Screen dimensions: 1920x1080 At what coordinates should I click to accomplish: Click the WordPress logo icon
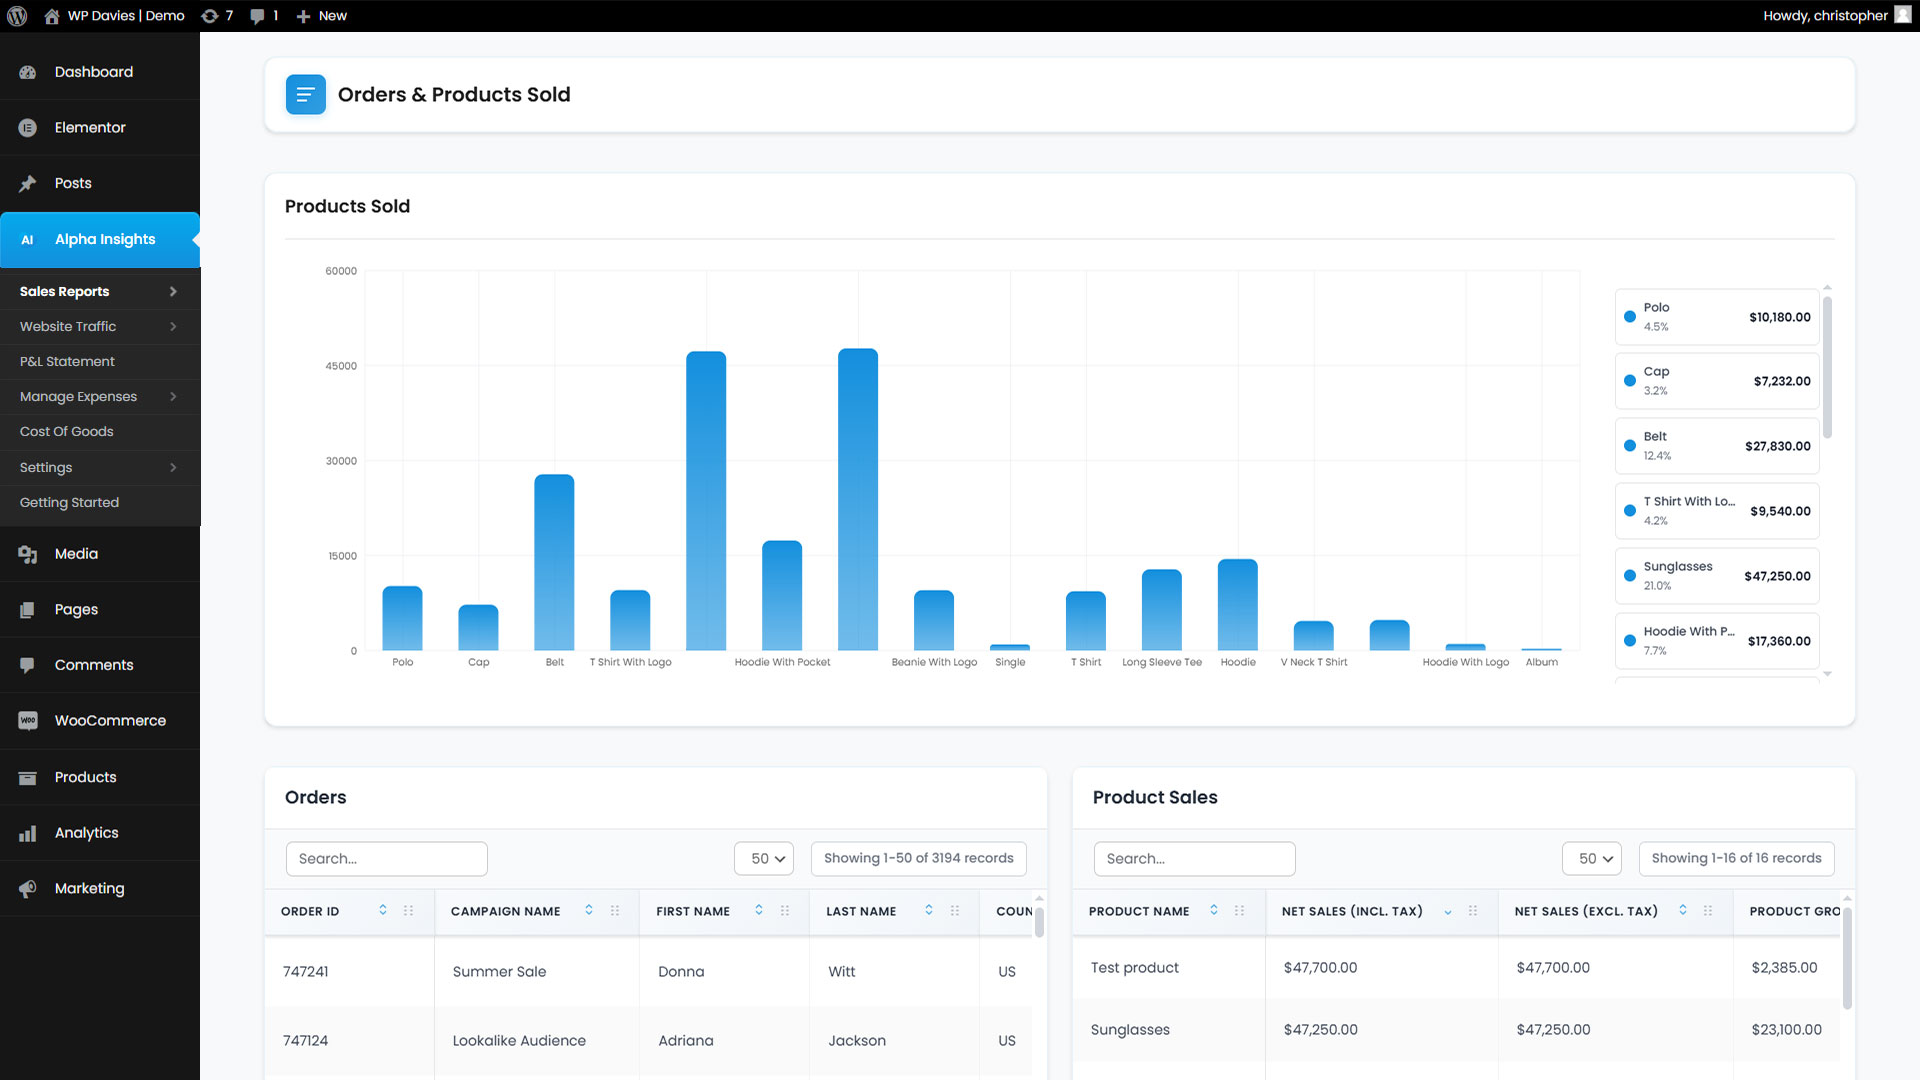(17, 16)
